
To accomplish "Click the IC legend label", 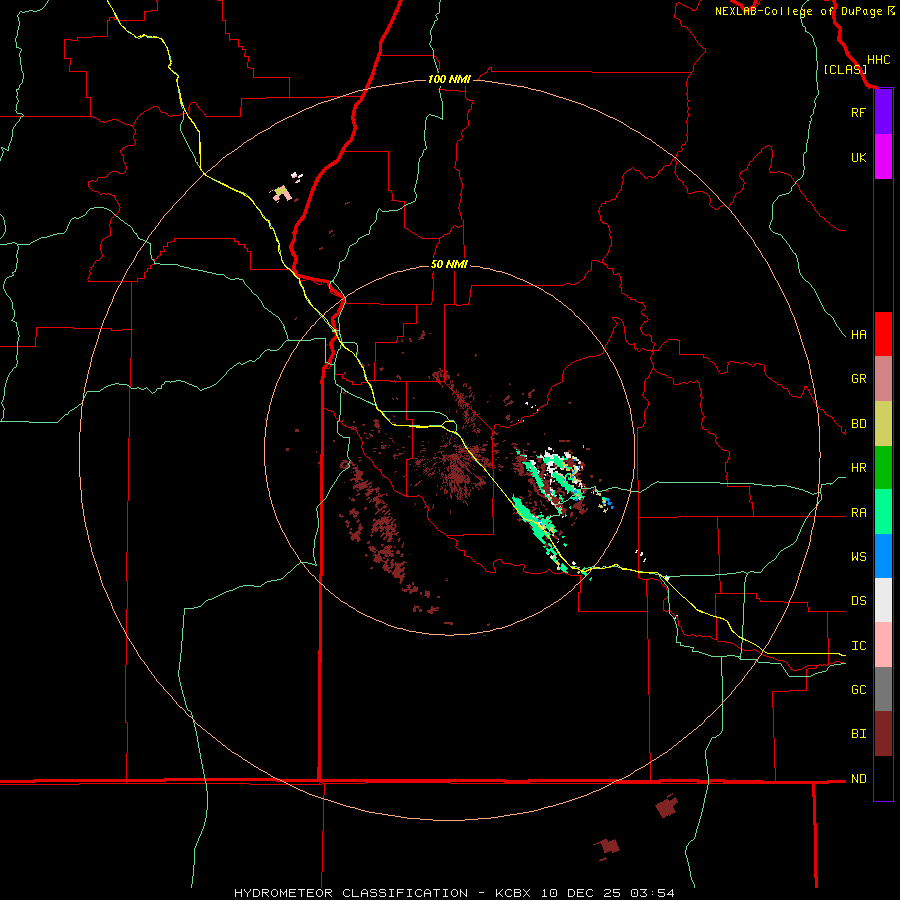I will click(858, 646).
